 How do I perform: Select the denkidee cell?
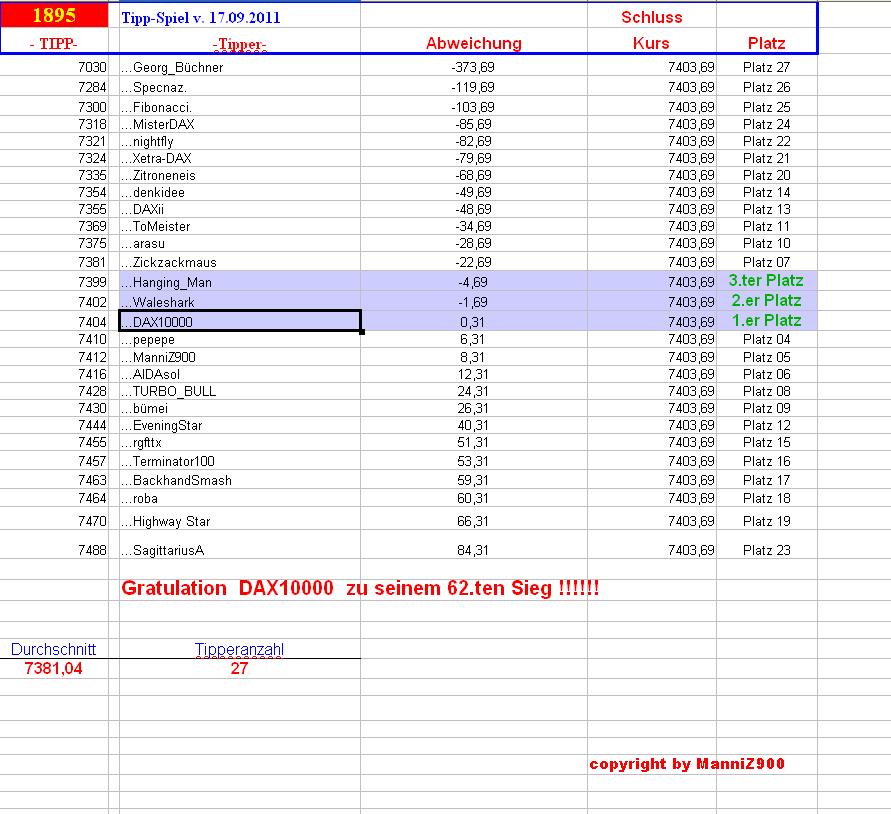click(x=240, y=192)
